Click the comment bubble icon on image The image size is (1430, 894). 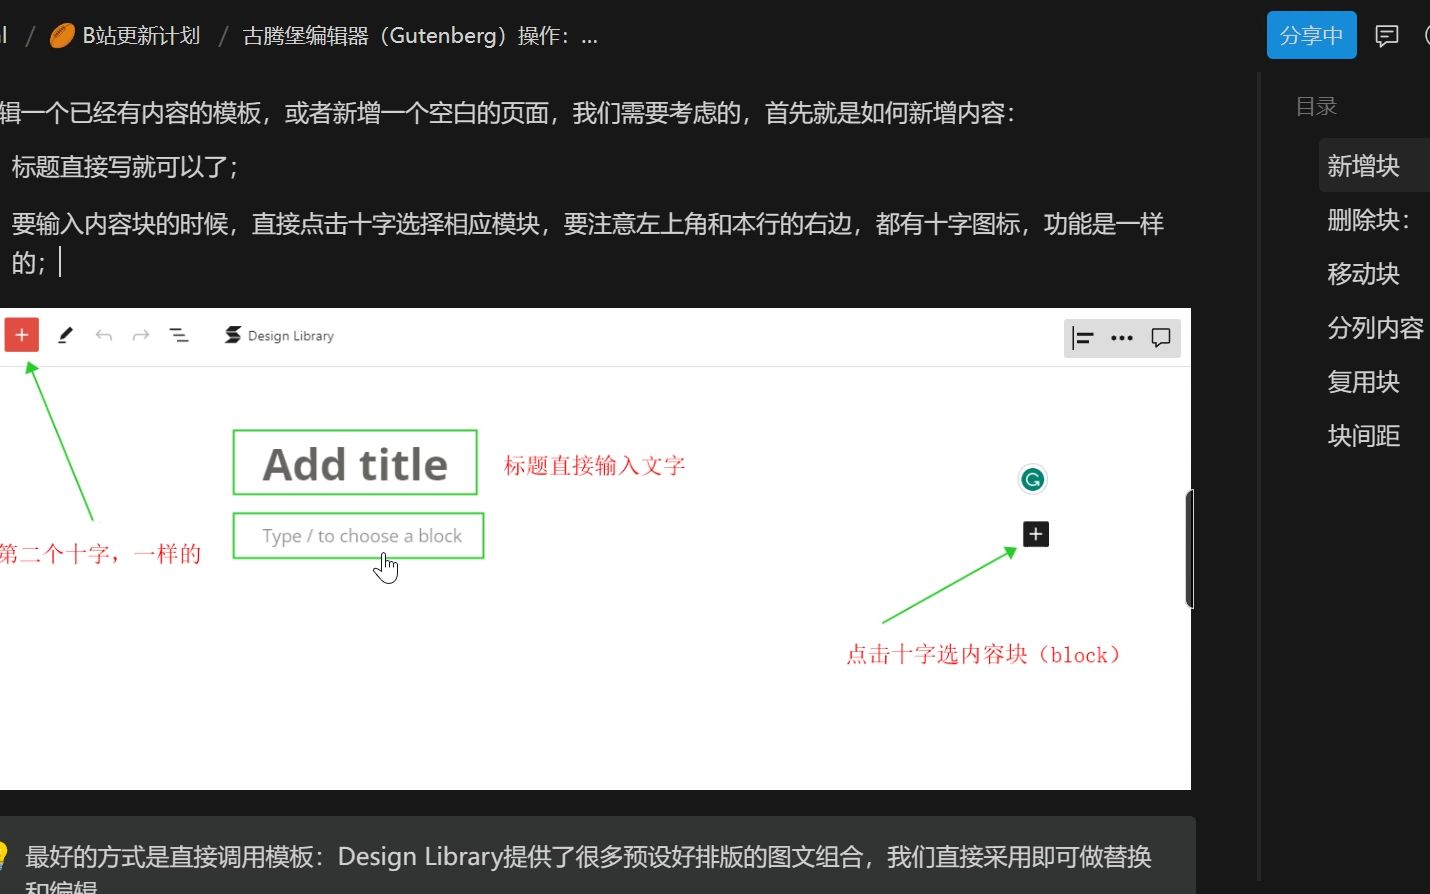click(1161, 338)
